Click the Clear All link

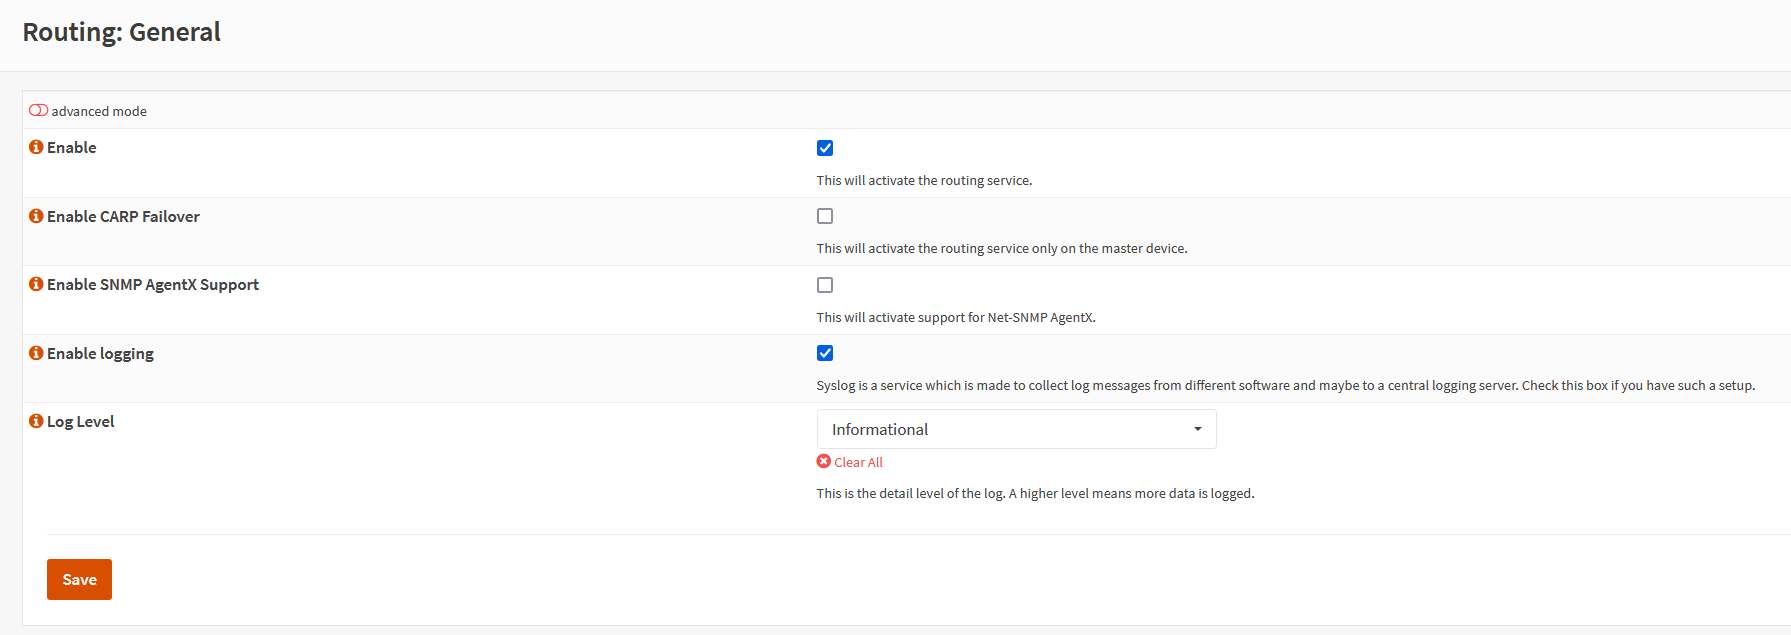pyautogui.click(x=858, y=462)
